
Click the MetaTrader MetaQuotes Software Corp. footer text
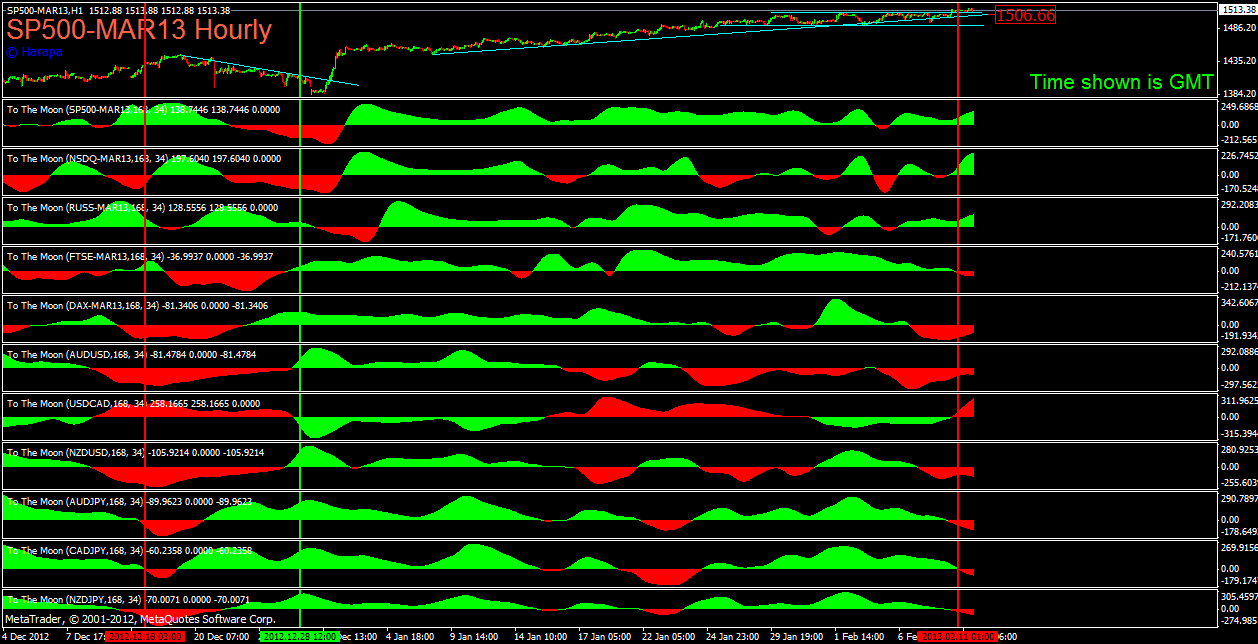coord(140,619)
